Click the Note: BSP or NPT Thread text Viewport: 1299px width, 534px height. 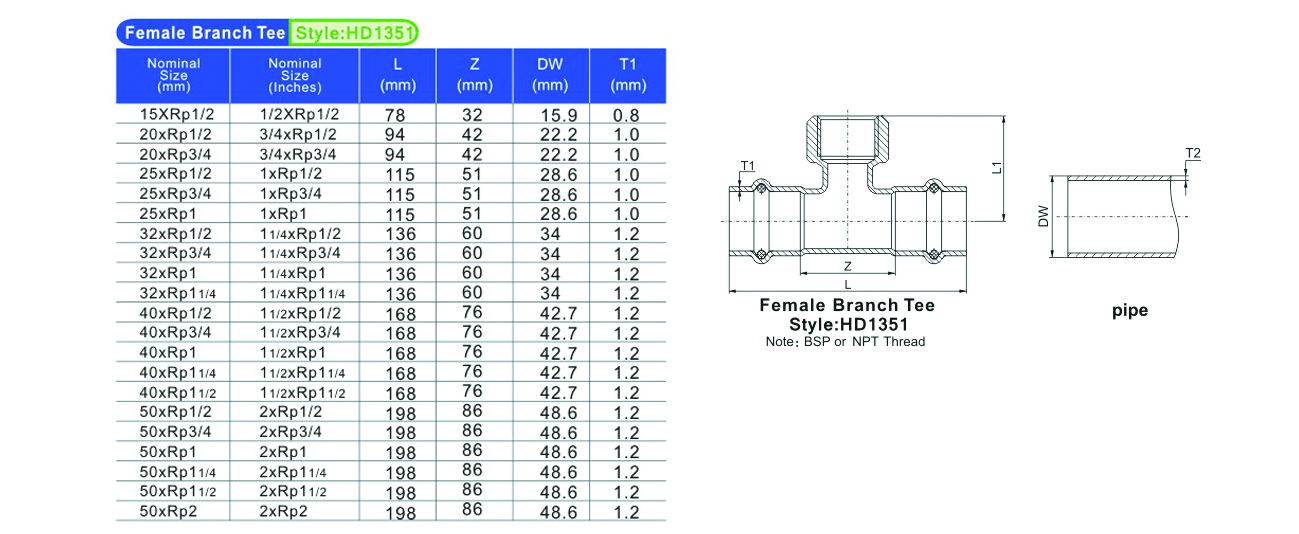click(x=845, y=342)
